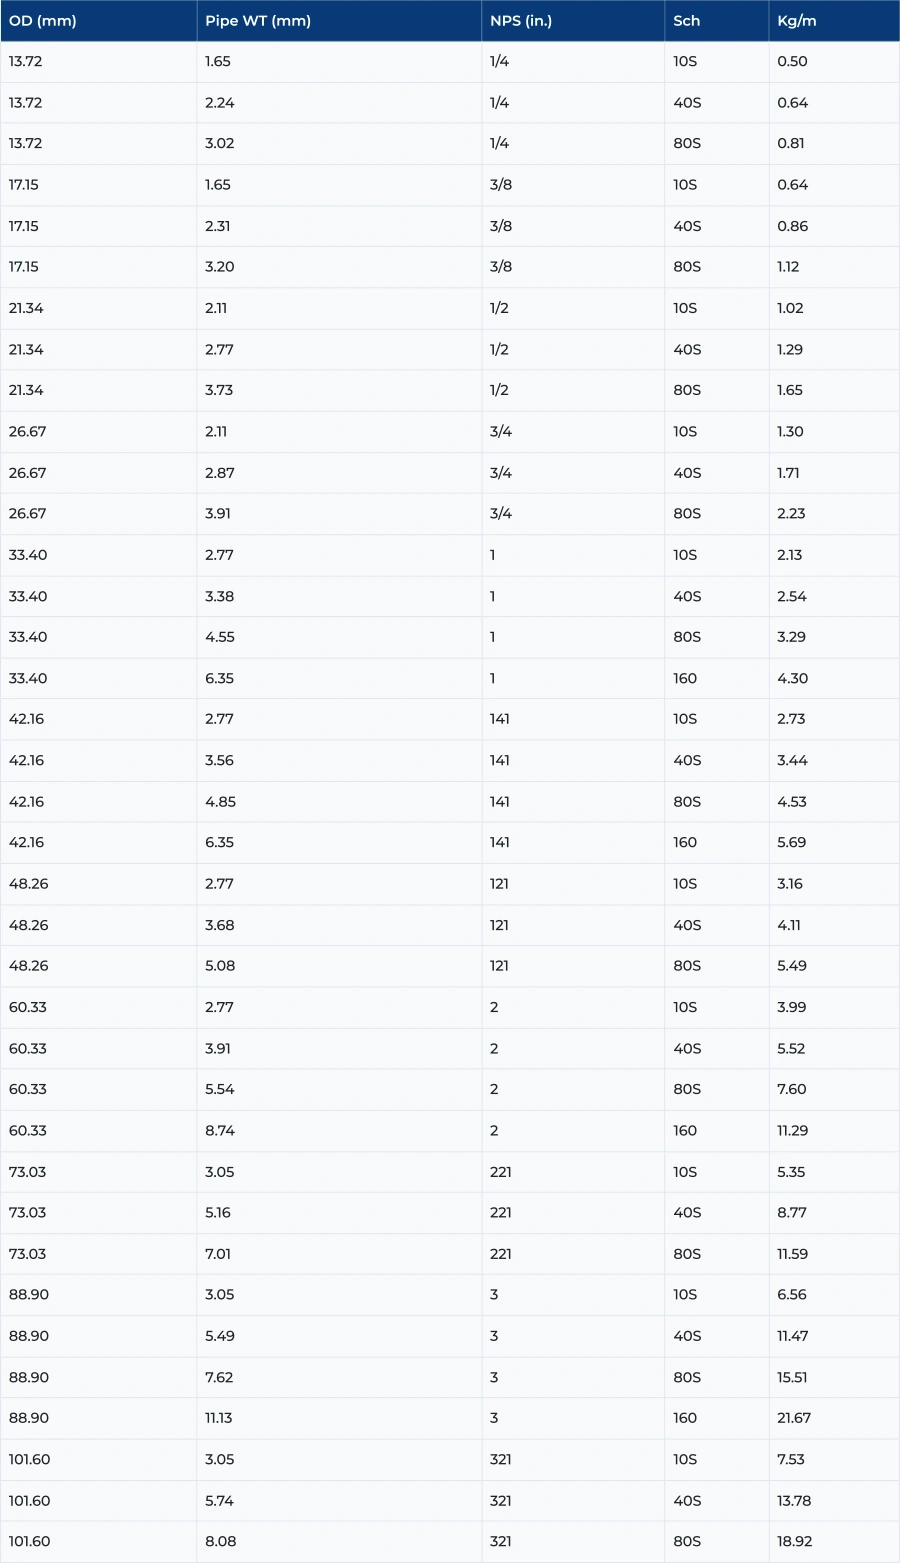Click the Pipe WT (mm) column header
The image size is (900, 1563).
point(258,21)
